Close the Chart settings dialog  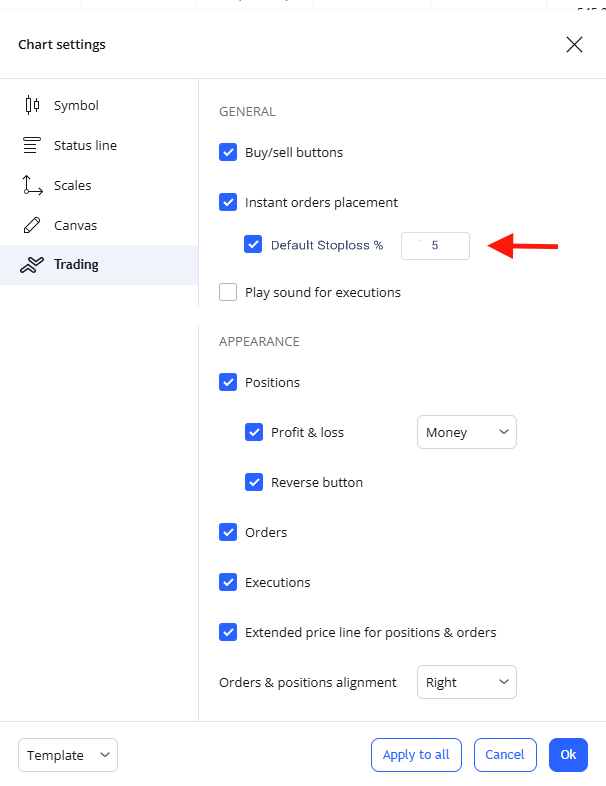(574, 44)
